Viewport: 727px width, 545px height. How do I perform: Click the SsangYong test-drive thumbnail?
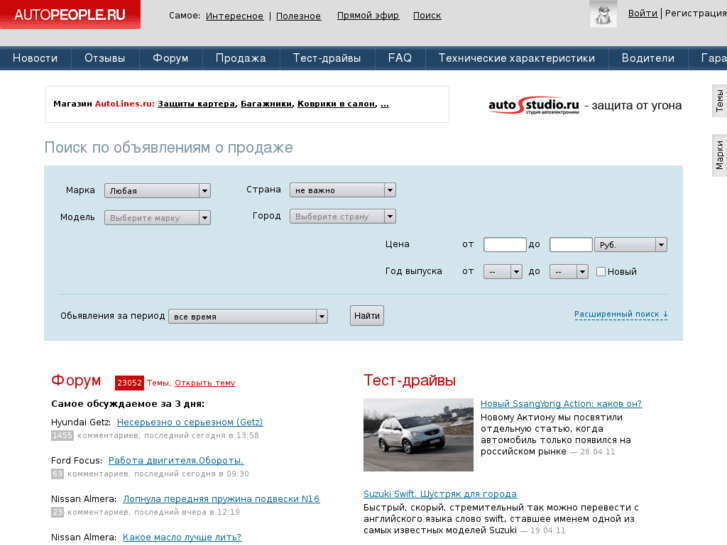click(418, 435)
